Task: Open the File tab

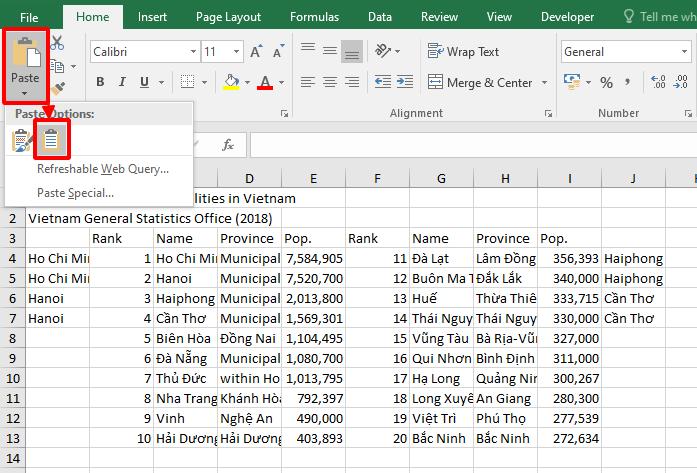Action: click(x=29, y=17)
